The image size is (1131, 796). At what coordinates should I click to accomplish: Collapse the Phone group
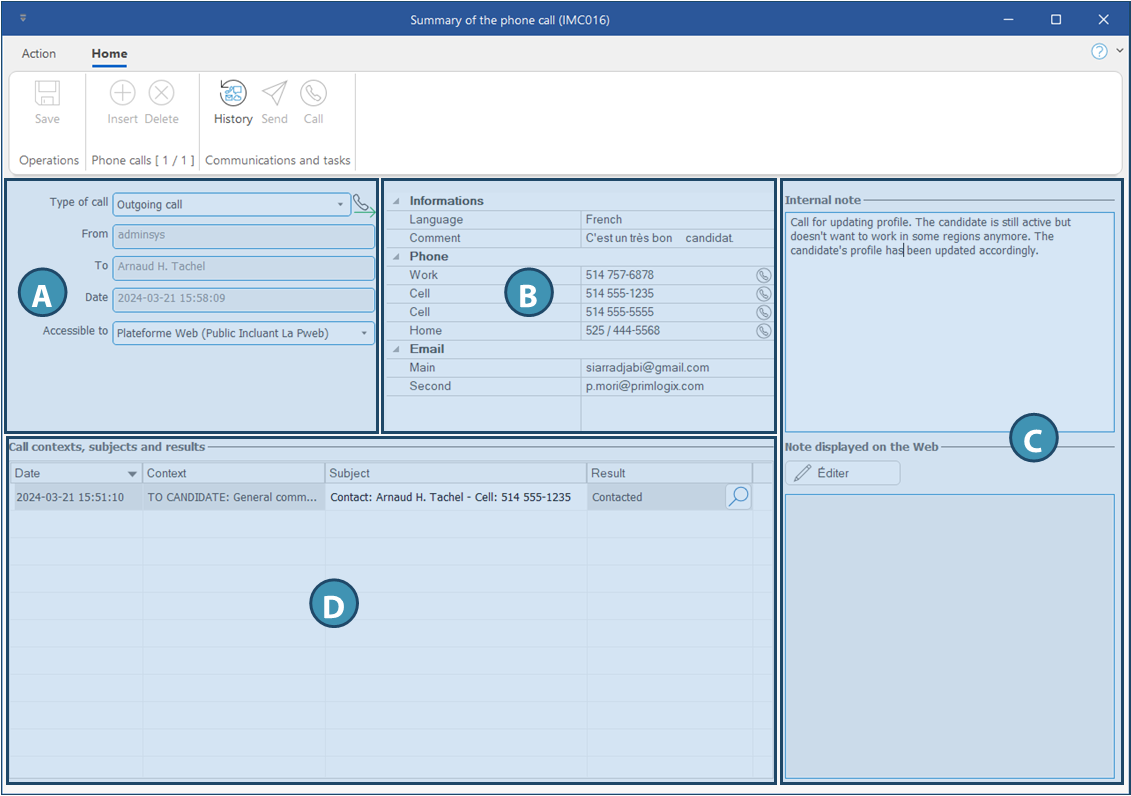[x=394, y=257]
